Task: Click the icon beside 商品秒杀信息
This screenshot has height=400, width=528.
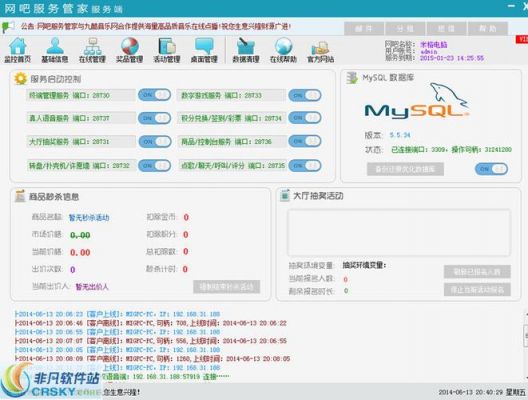Action: pyautogui.click(x=20, y=196)
